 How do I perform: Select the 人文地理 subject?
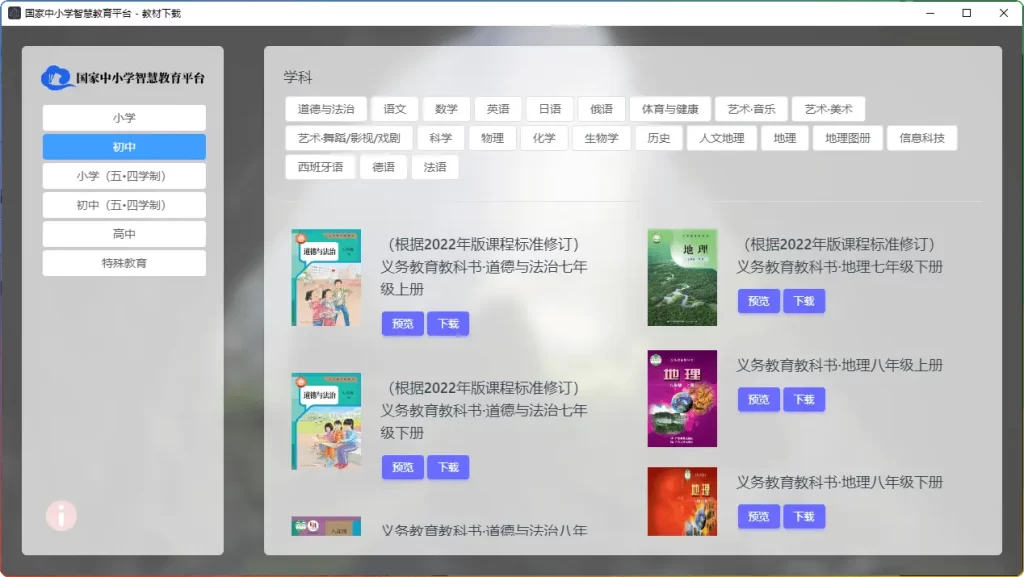[x=722, y=138]
